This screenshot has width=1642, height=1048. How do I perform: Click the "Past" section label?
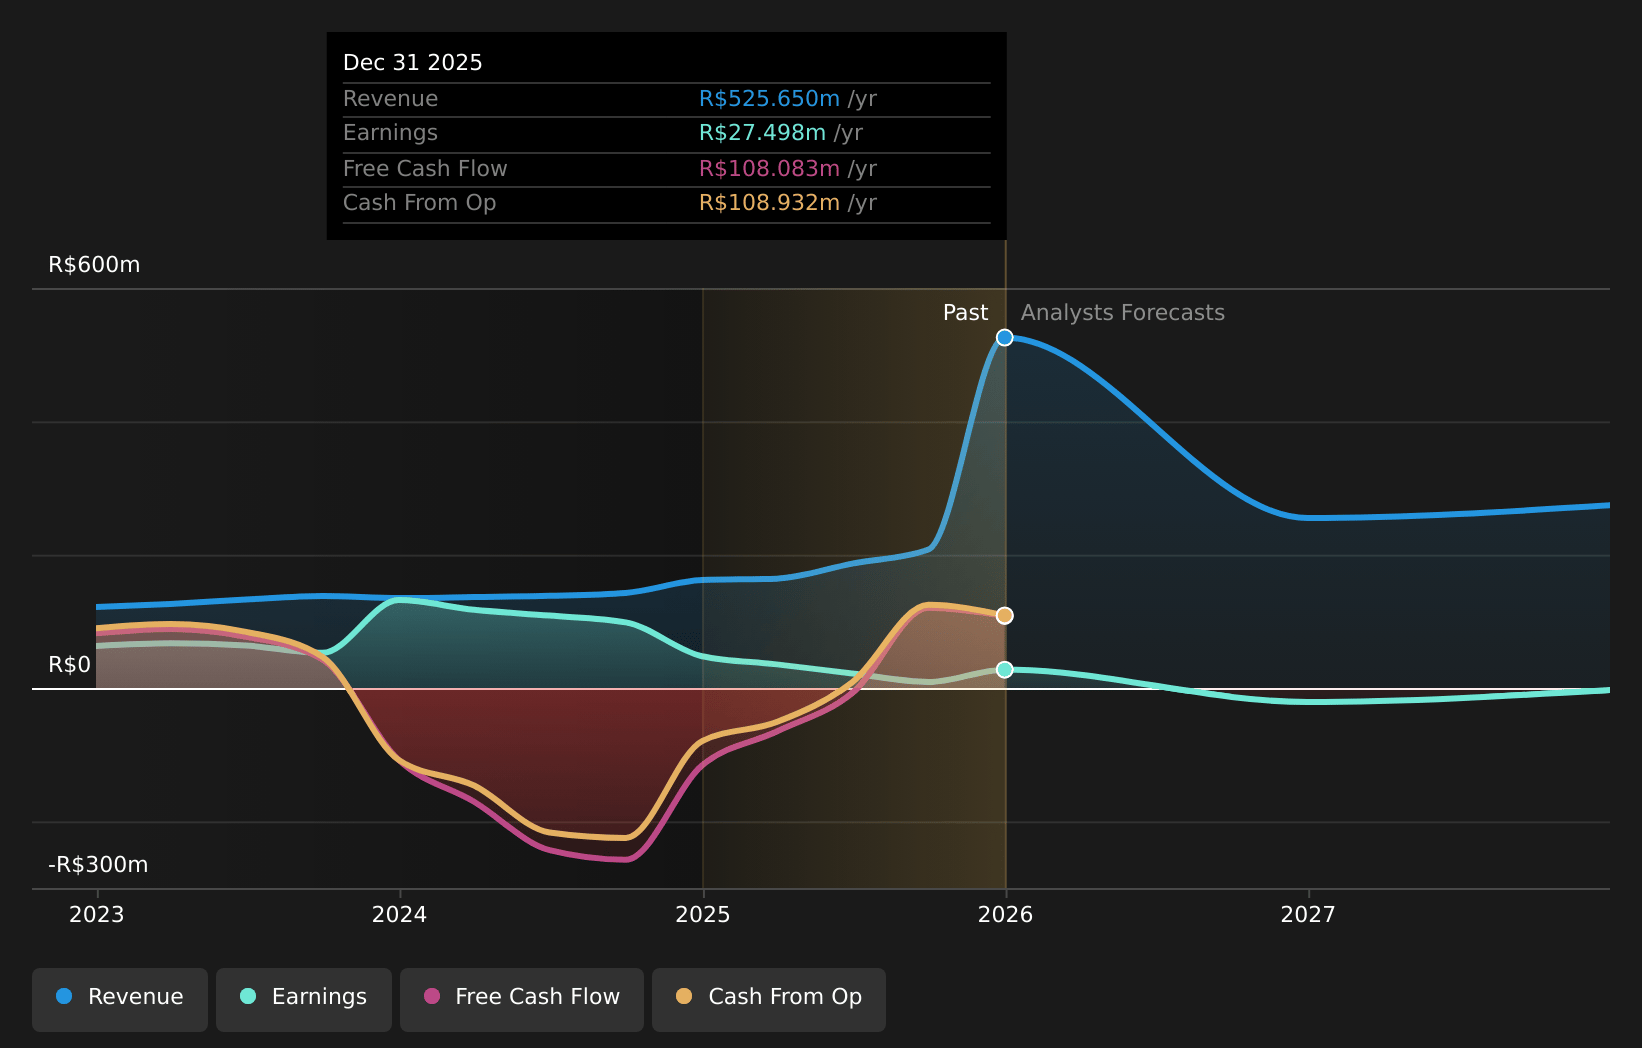[965, 313]
